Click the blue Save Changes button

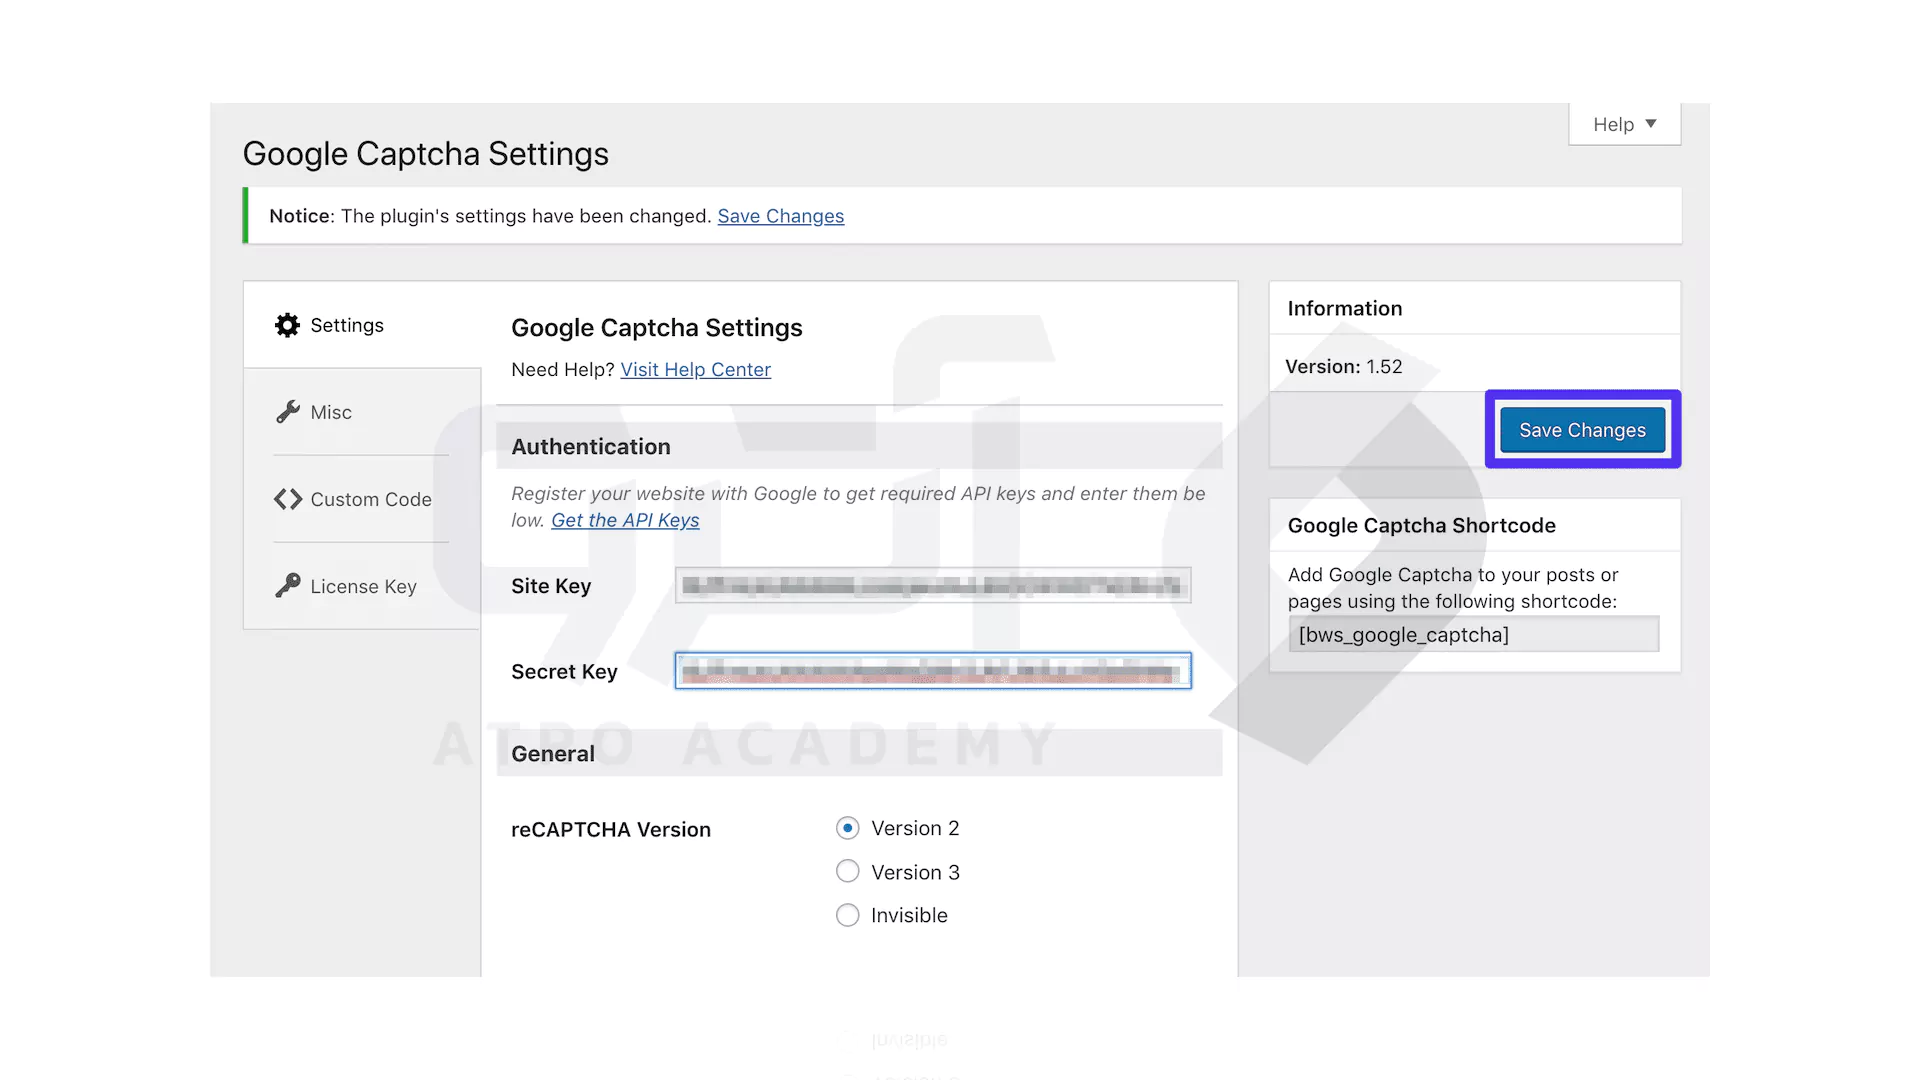tap(1582, 430)
